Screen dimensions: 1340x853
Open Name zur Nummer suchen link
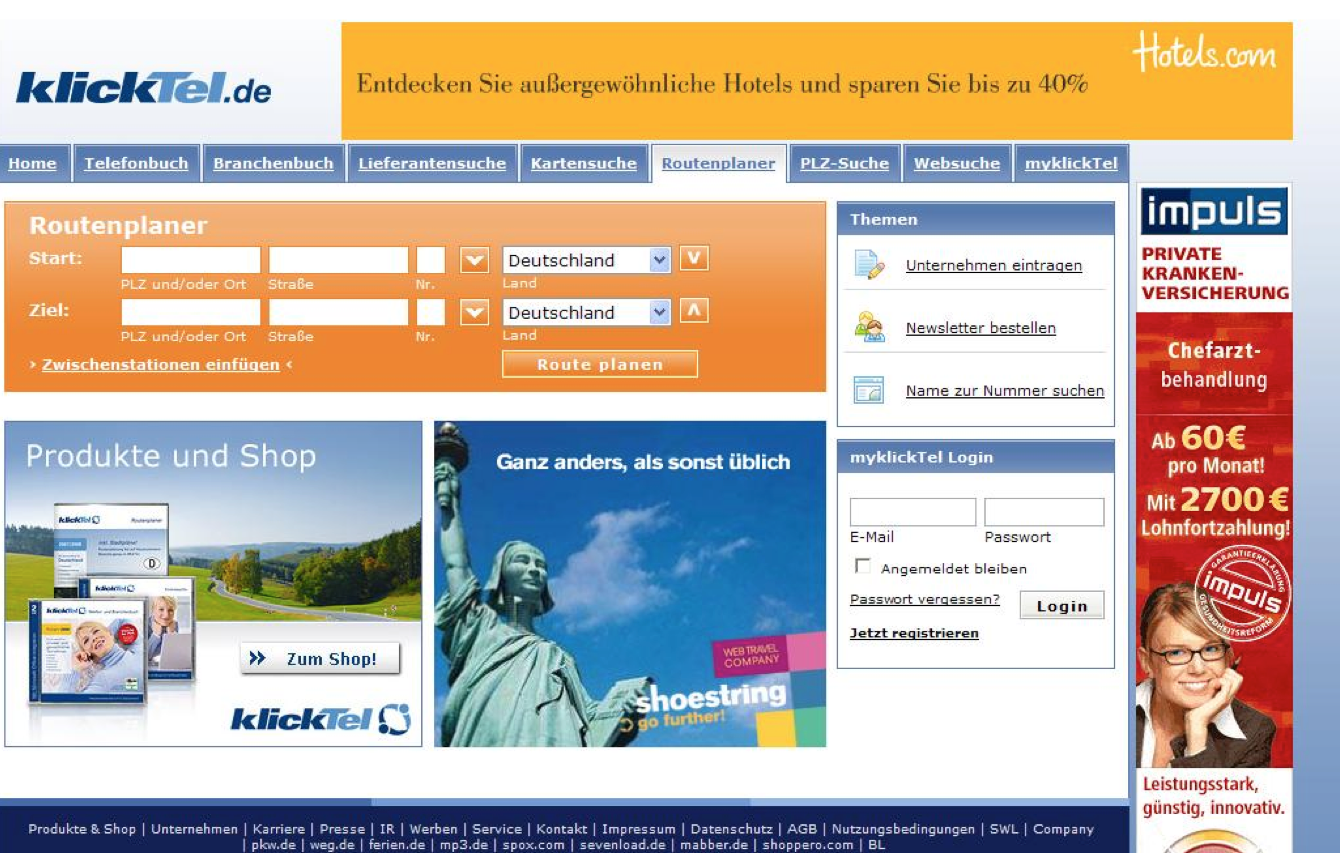pyautogui.click(x=1005, y=391)
